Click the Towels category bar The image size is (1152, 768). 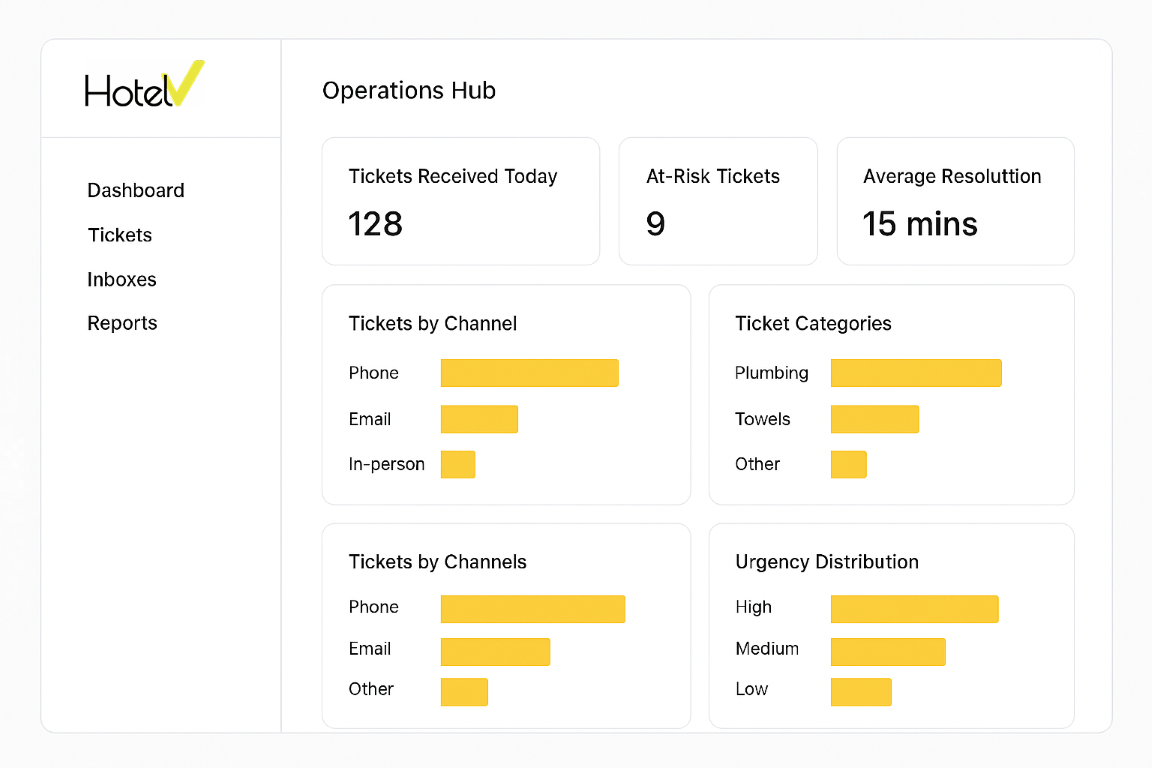874,419
